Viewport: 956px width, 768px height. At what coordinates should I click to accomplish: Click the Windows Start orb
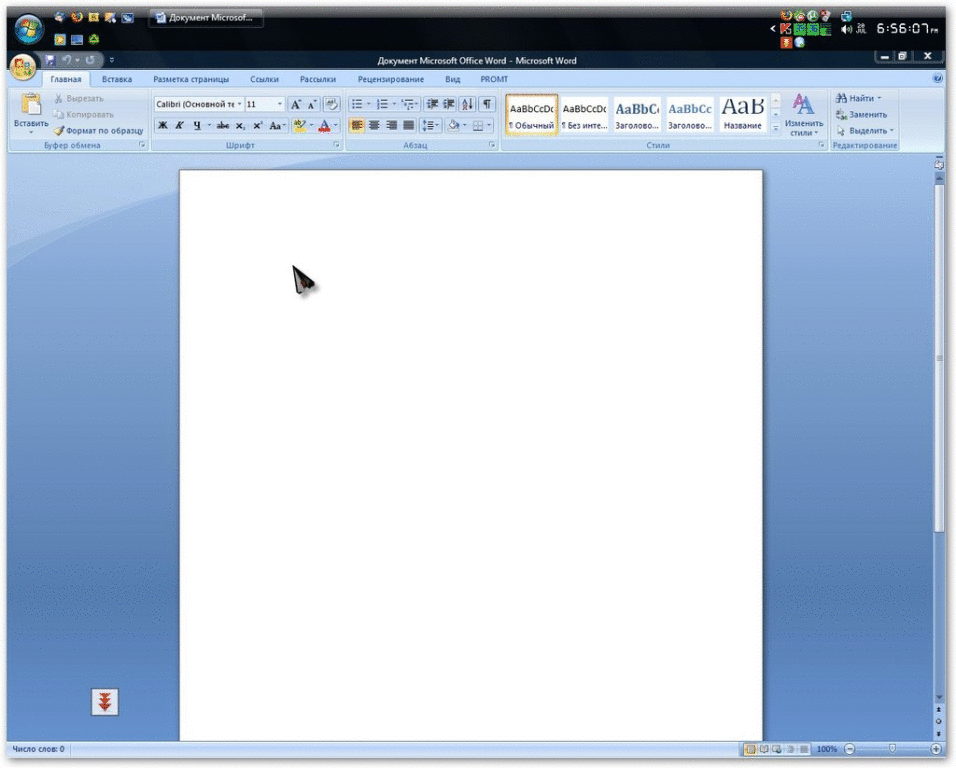[28, 28]
